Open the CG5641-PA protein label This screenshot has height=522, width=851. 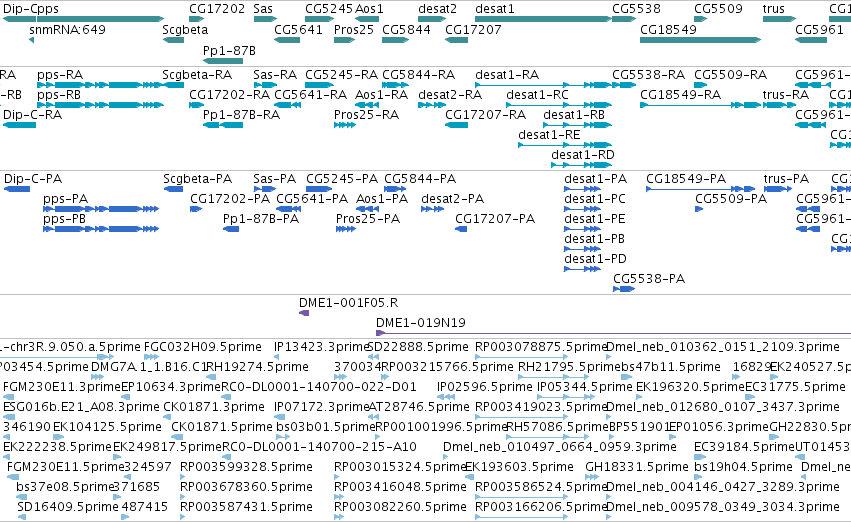pos(312,199)
